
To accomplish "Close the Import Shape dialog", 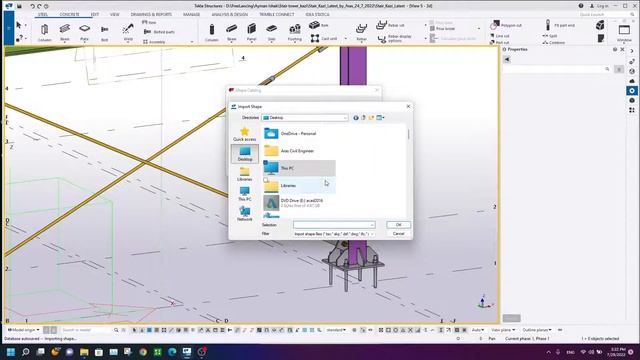I will point(408,107).
